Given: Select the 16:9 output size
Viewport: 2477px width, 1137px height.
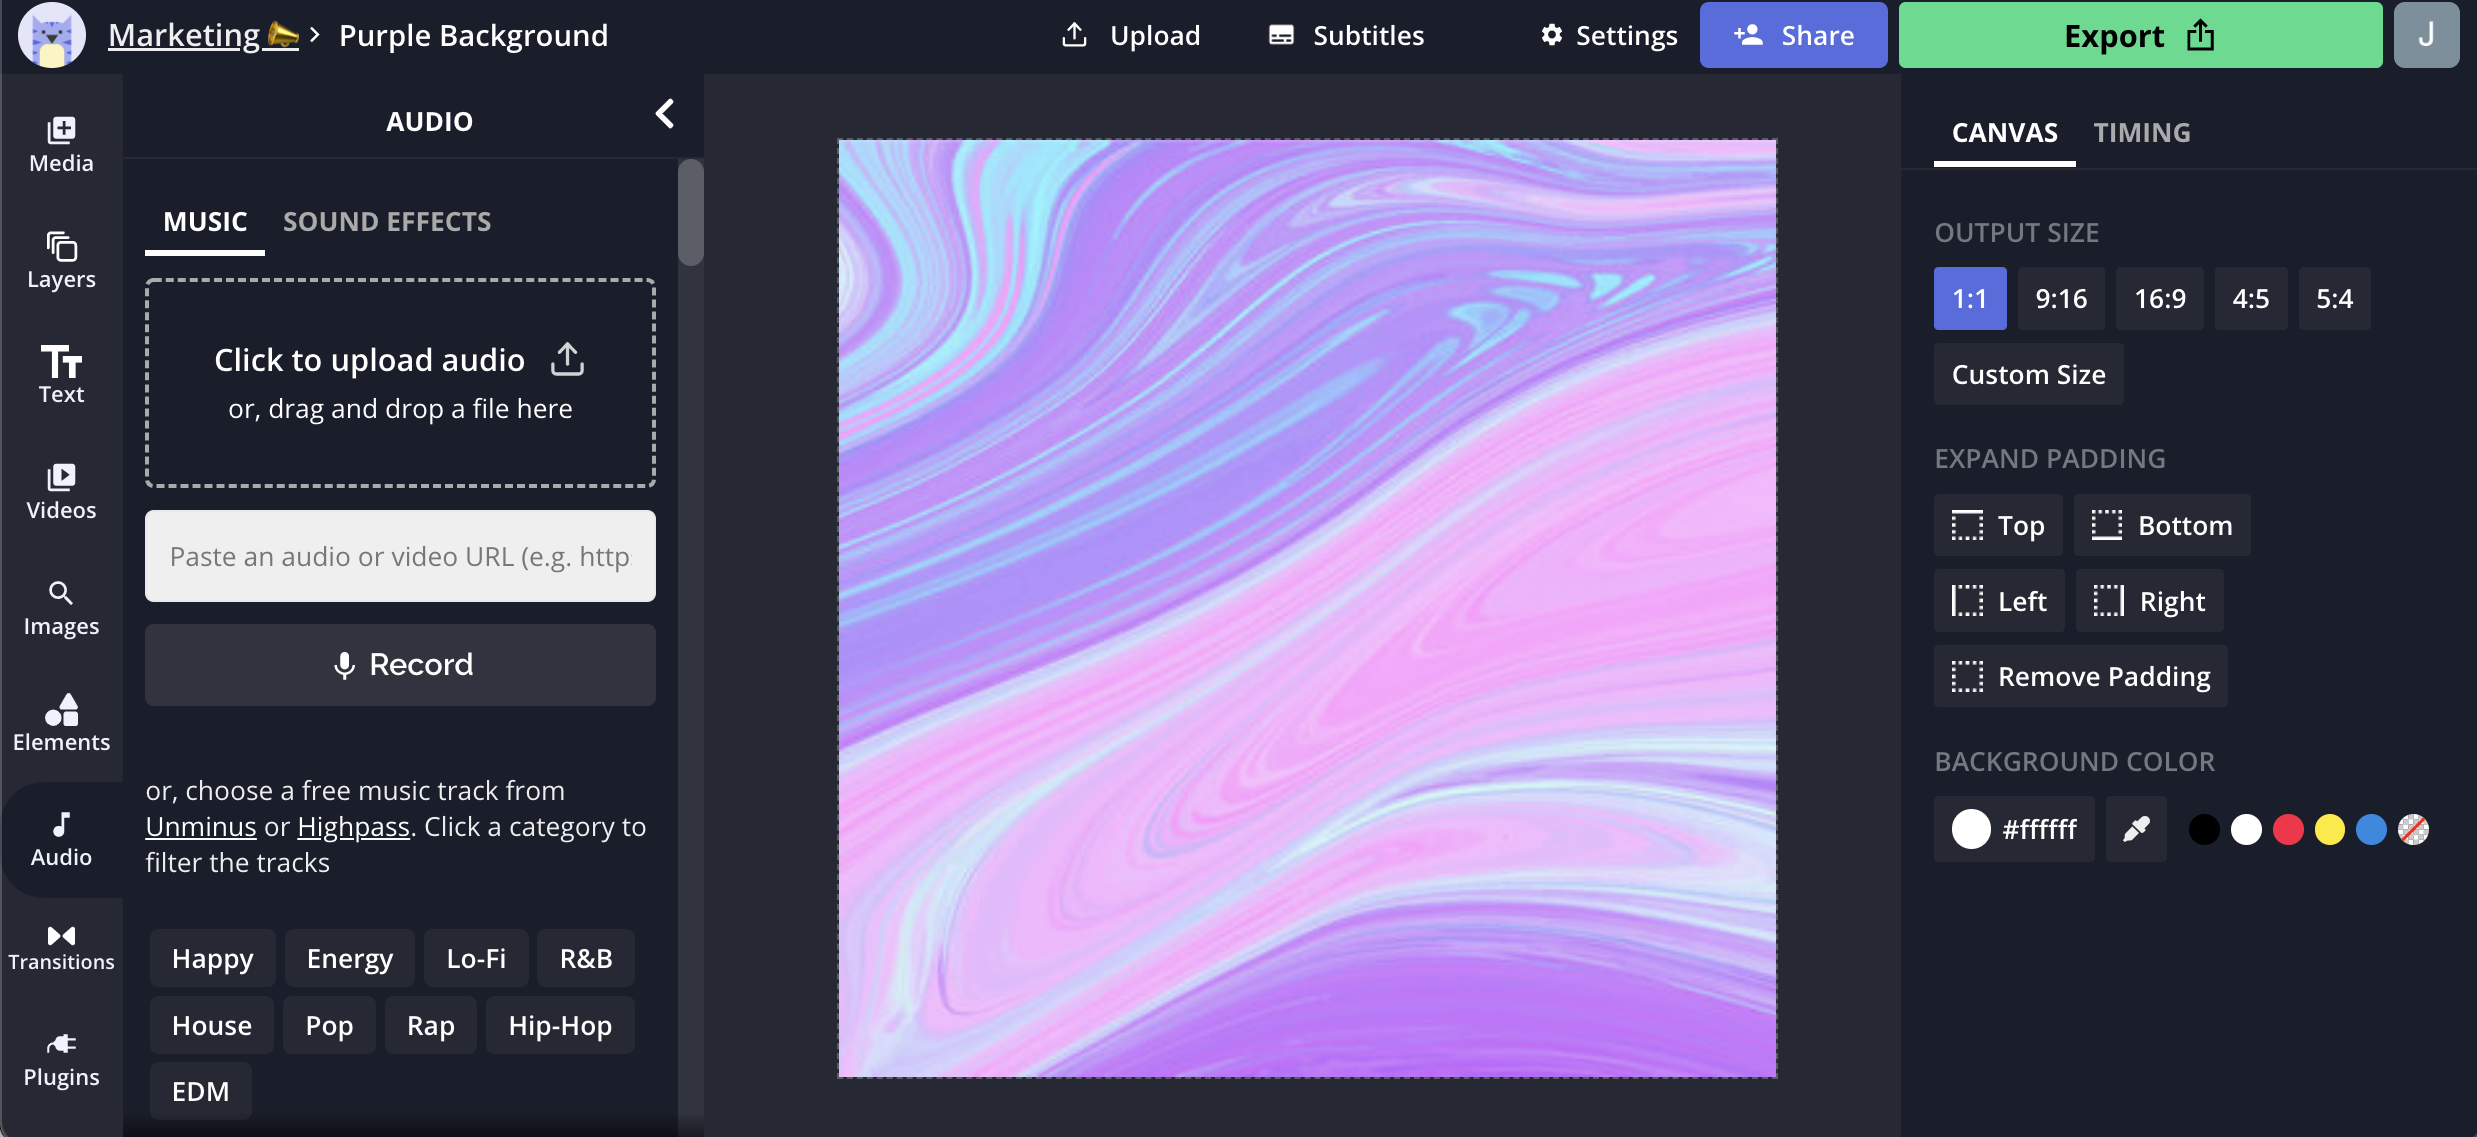Looking at the screenshot, I should (2159, 299).
